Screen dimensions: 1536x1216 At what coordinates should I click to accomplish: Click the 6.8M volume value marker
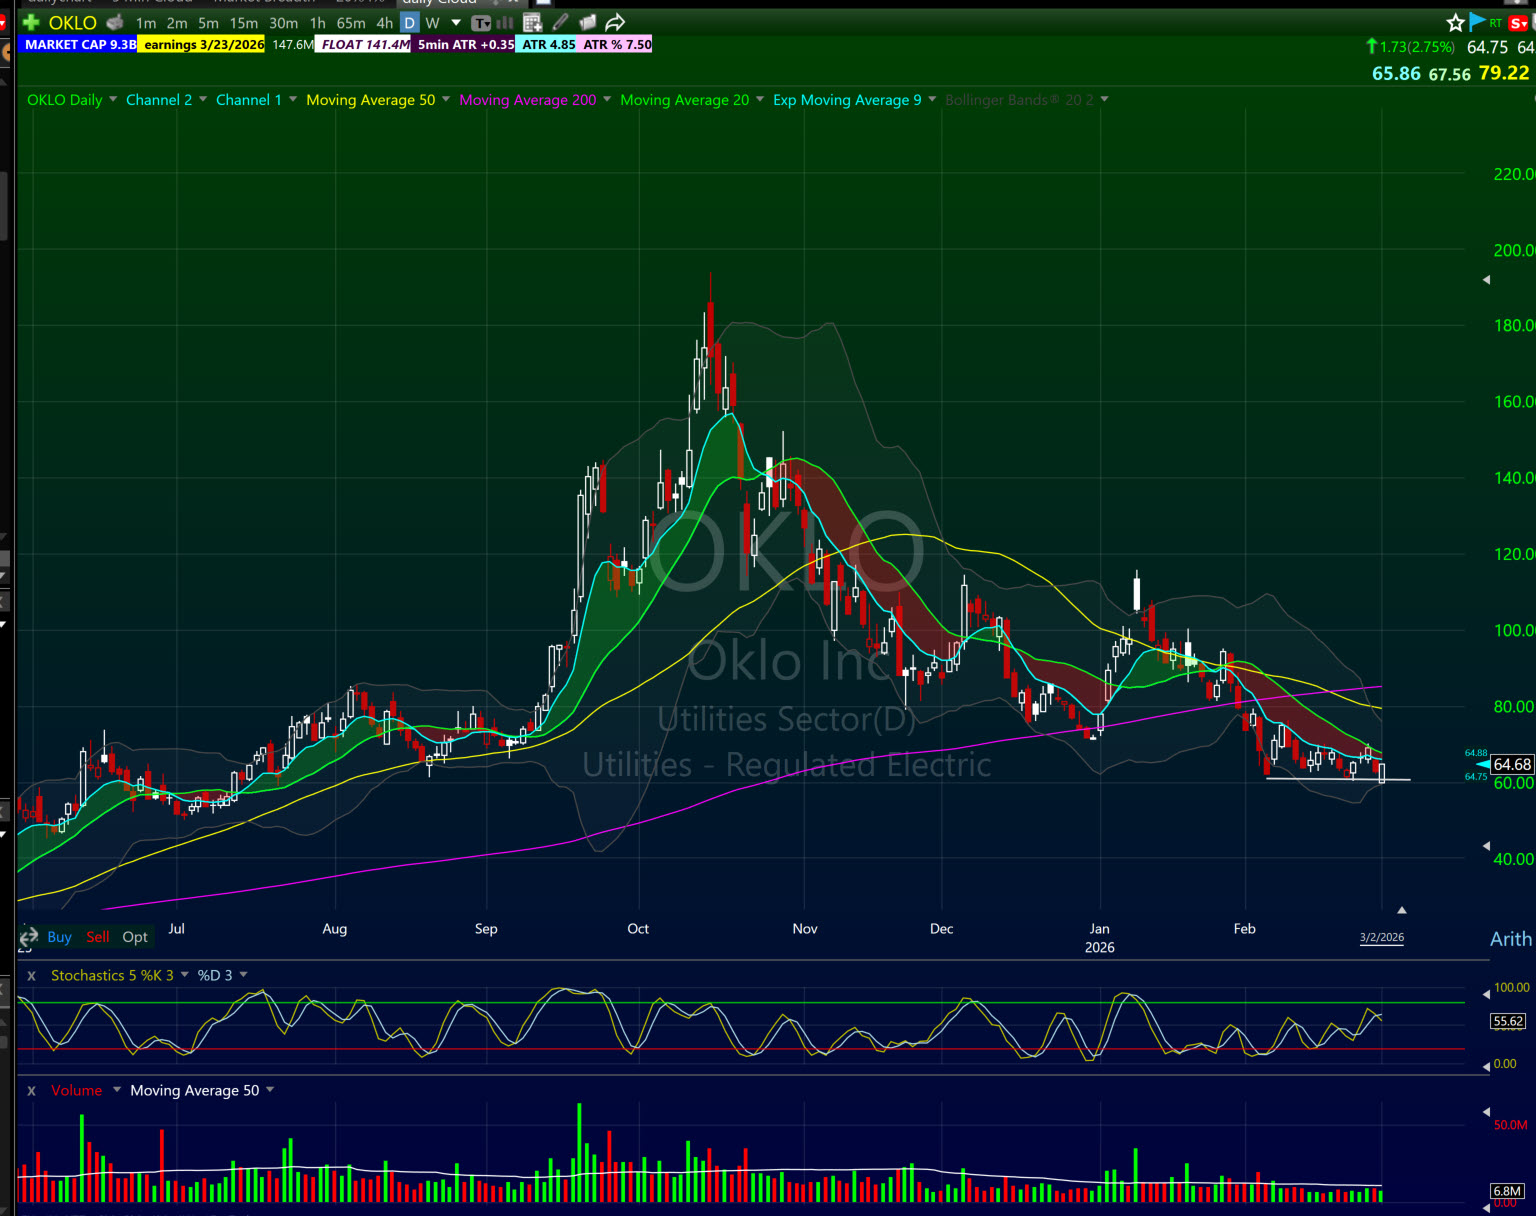(1507, 1191)
